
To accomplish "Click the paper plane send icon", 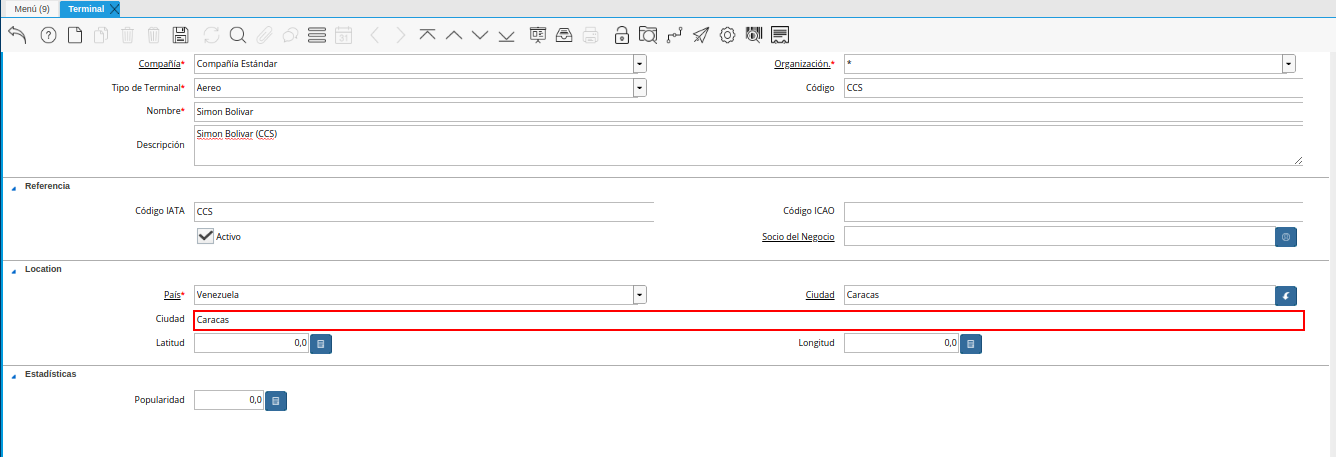I will 701,35.
